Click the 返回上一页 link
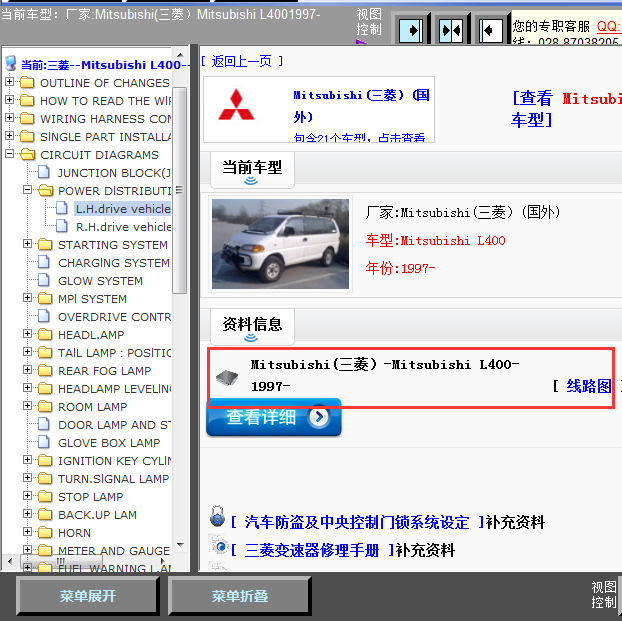The image size is (622, 621). click(242, 61)
